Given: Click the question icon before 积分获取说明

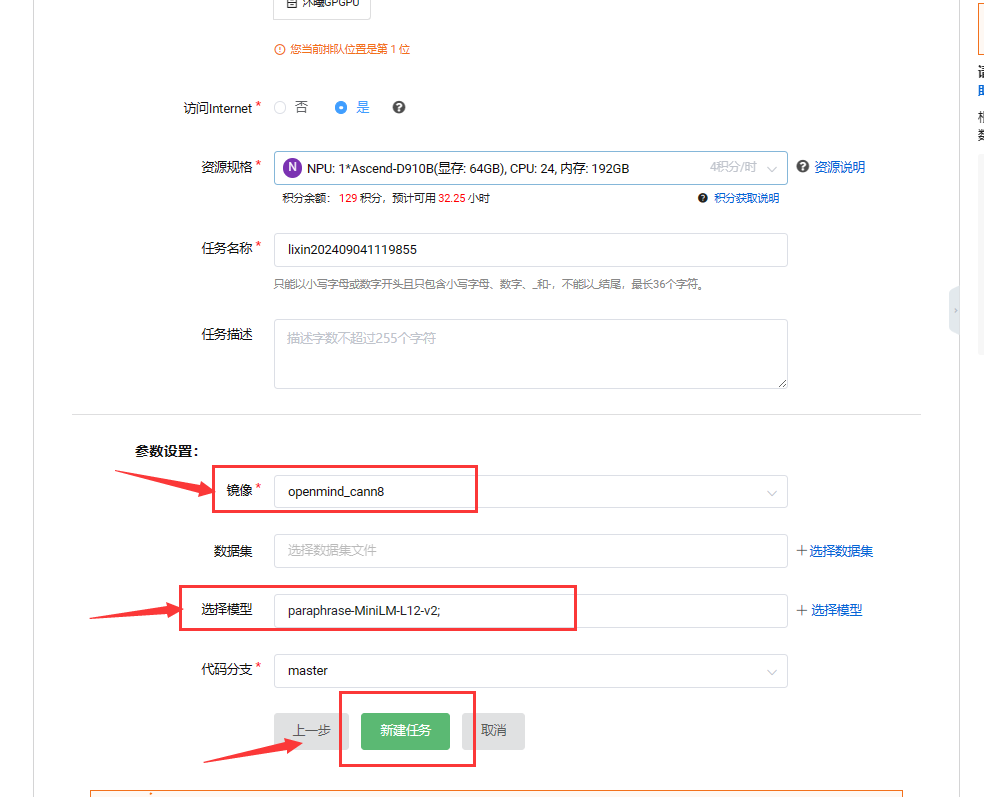Looking at the screenshot, I should click(x=703, y=198).
